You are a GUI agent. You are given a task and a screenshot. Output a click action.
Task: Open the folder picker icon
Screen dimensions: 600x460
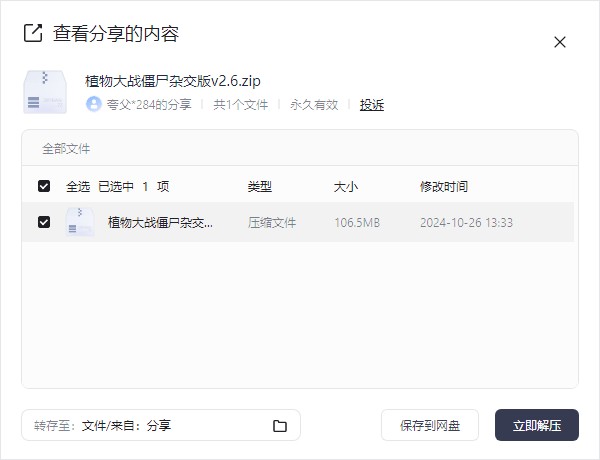point(280,426)
